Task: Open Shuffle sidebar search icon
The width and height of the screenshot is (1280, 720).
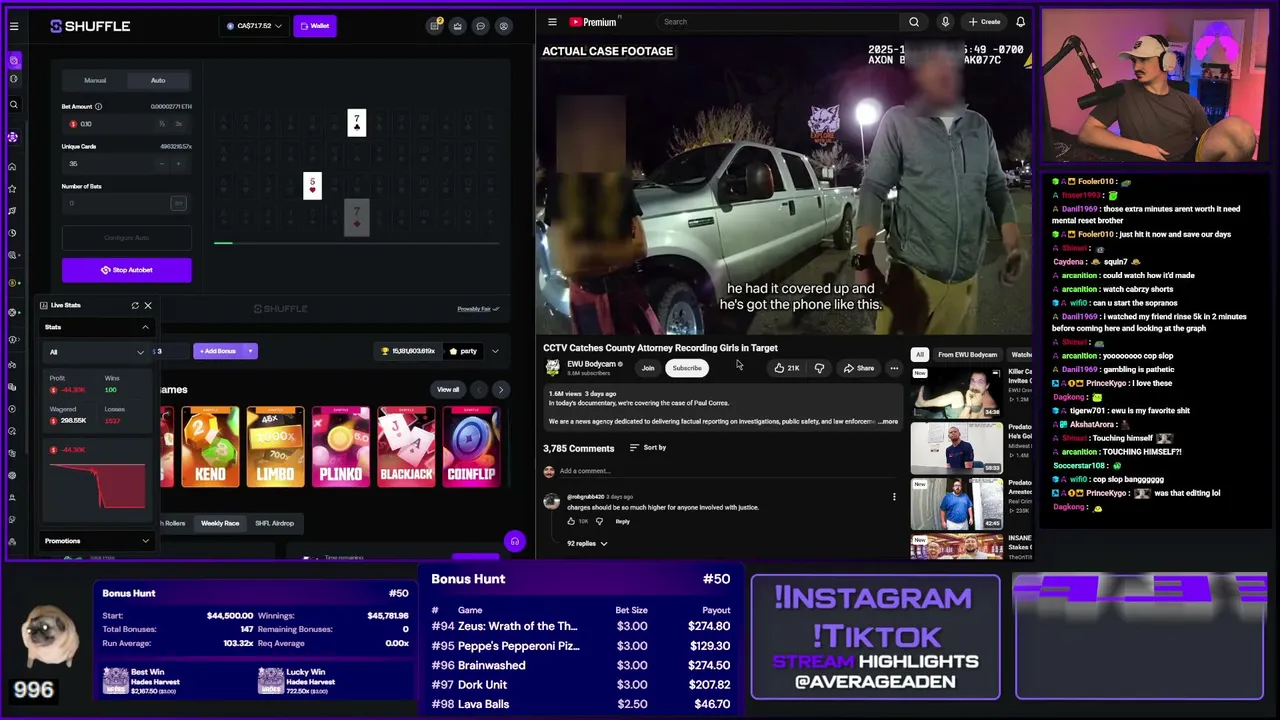Action: point(14,104)
